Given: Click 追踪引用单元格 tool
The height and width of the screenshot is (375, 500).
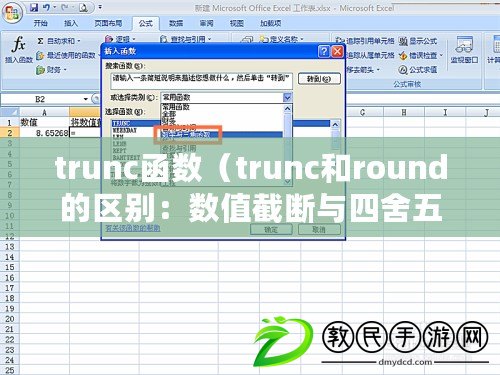Looking at the screenshot, I should 365,41.
